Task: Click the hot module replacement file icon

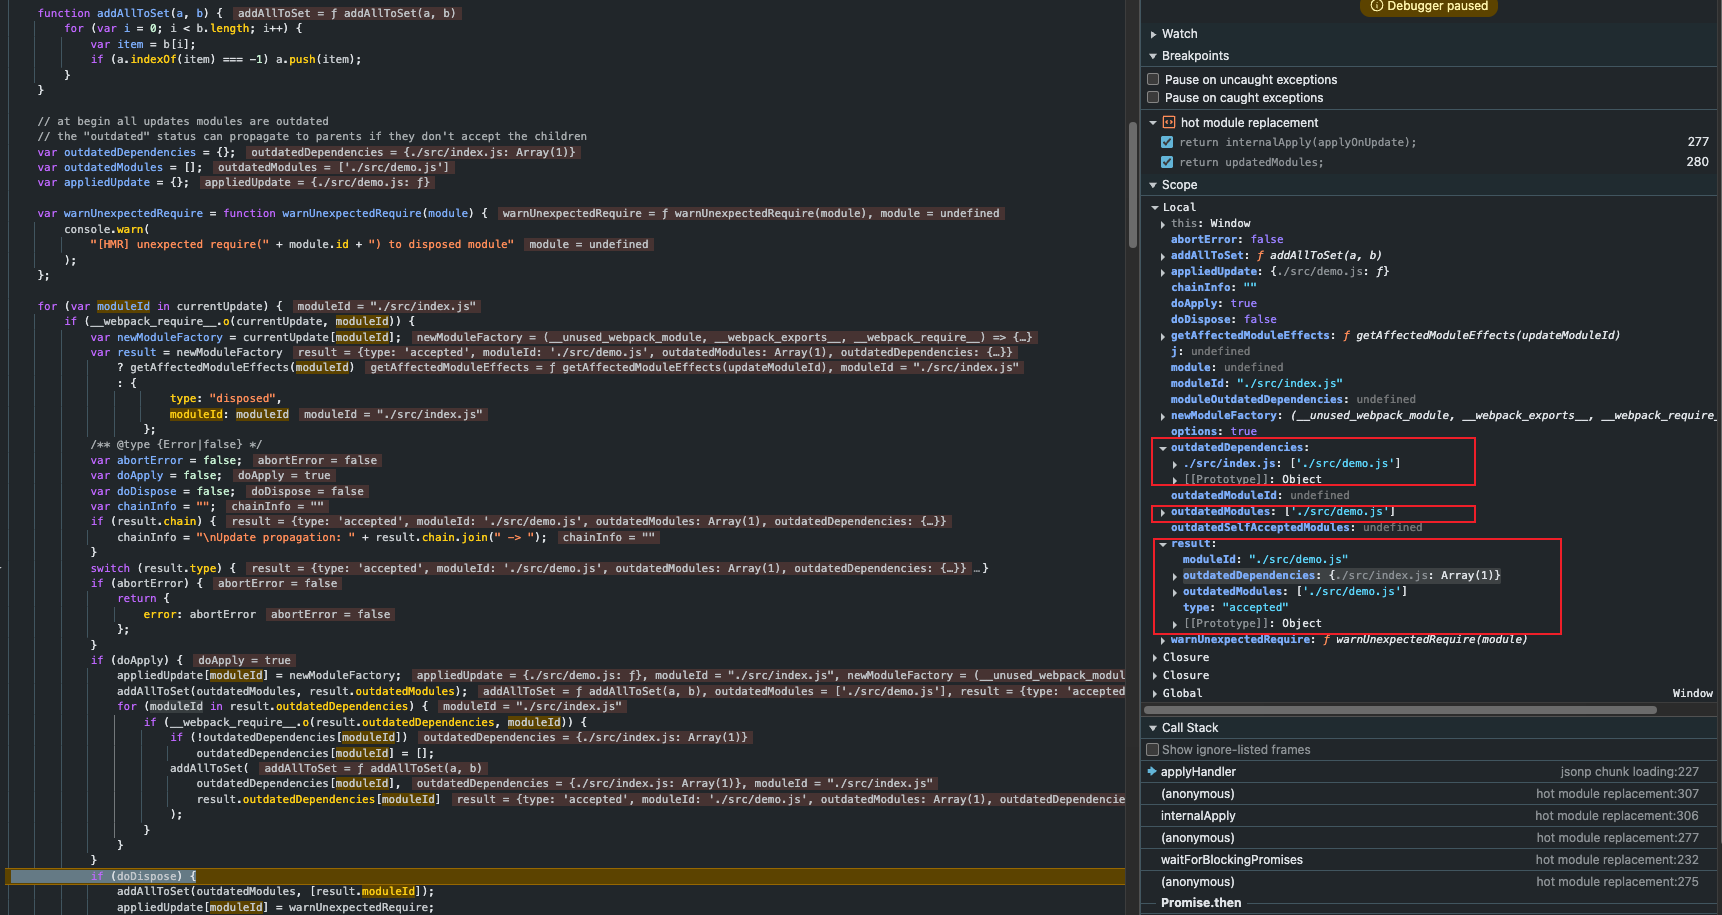Action: [1168, 123]
